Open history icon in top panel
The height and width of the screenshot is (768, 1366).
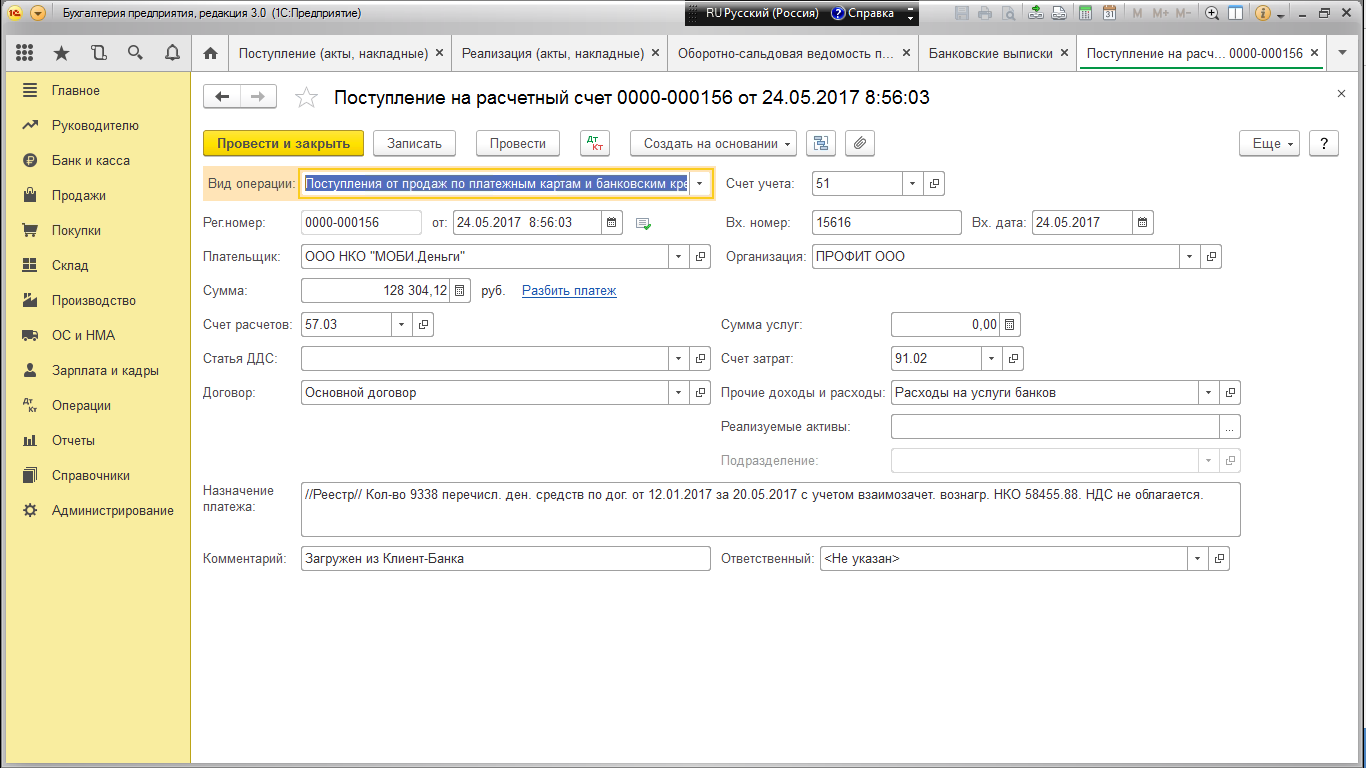point(98,53)
